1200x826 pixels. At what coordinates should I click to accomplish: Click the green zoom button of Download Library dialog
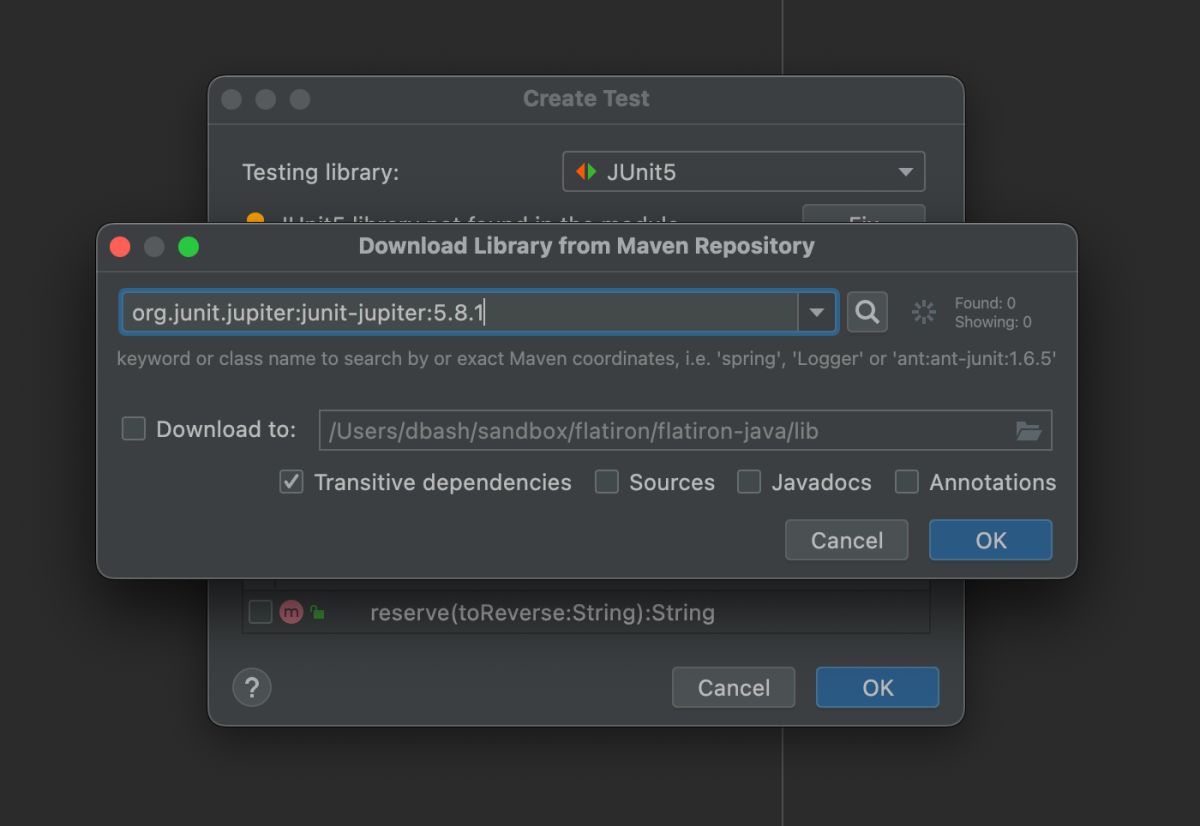pos(188,247)
